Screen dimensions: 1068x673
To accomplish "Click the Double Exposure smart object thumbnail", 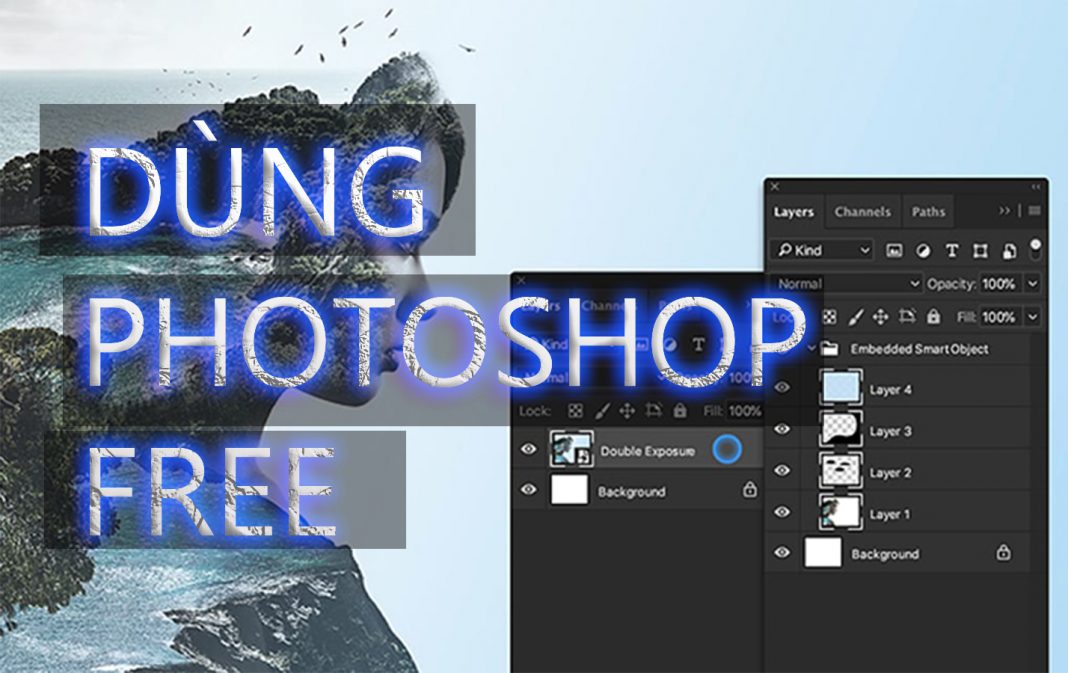I will [571, 450].
